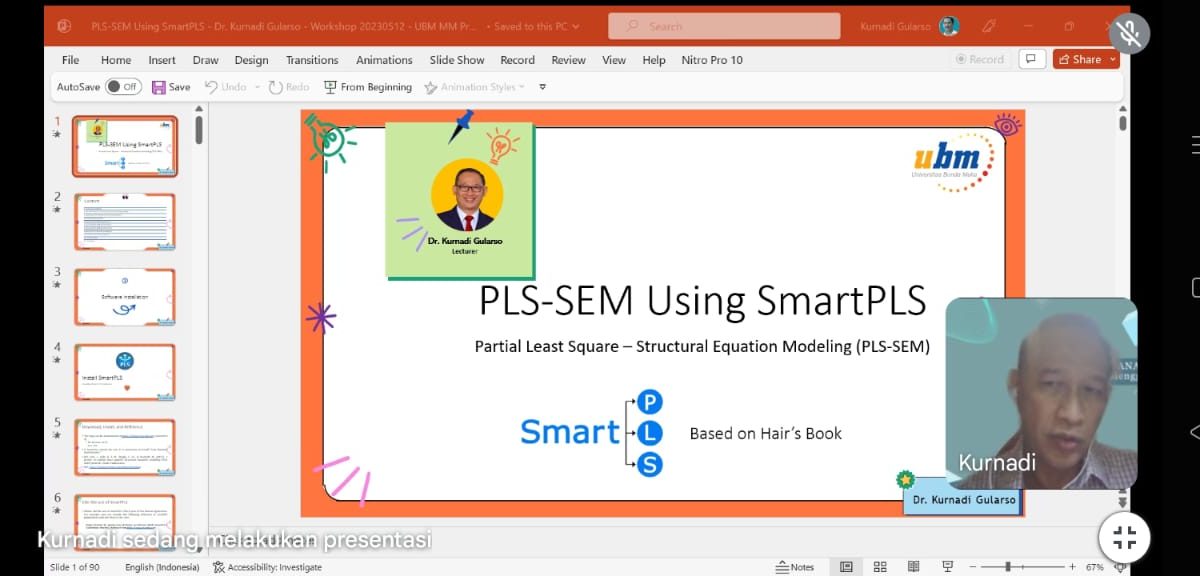Toggle the AutoSave switch
This screenshot has width=1200, height=576.
[x=124, y=87]
